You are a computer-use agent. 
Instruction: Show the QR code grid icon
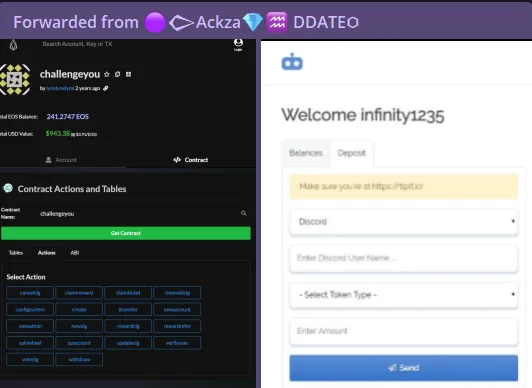click(x=128, y=74)
